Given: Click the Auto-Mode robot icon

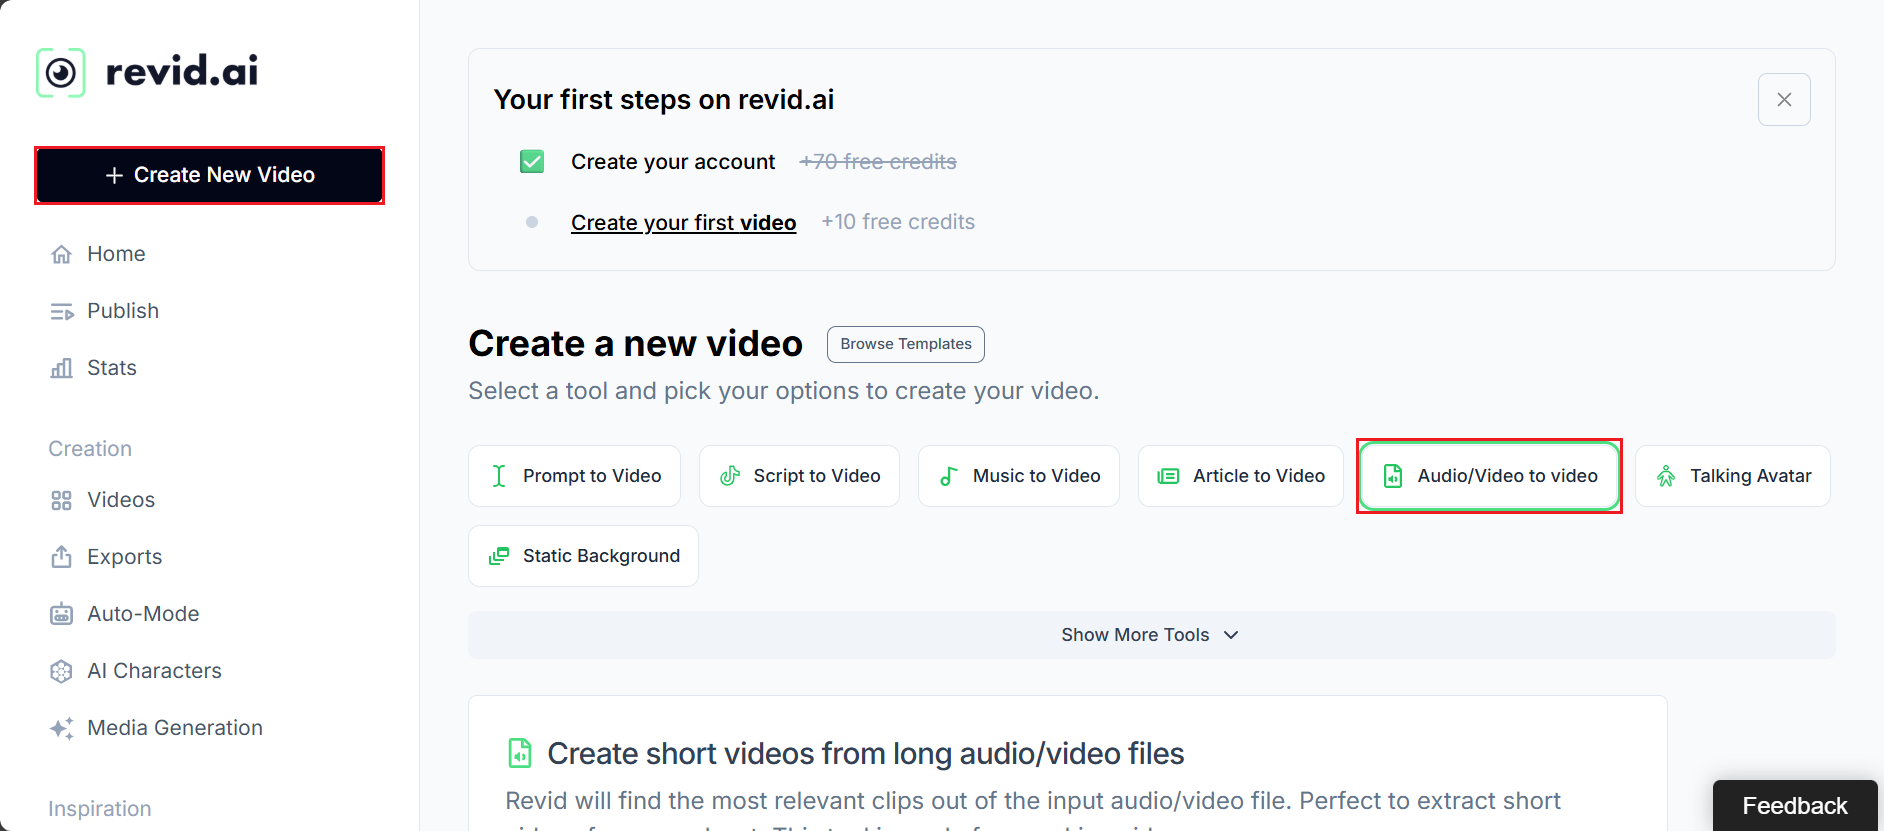Looking at the screenshot, I should [61, 614].
